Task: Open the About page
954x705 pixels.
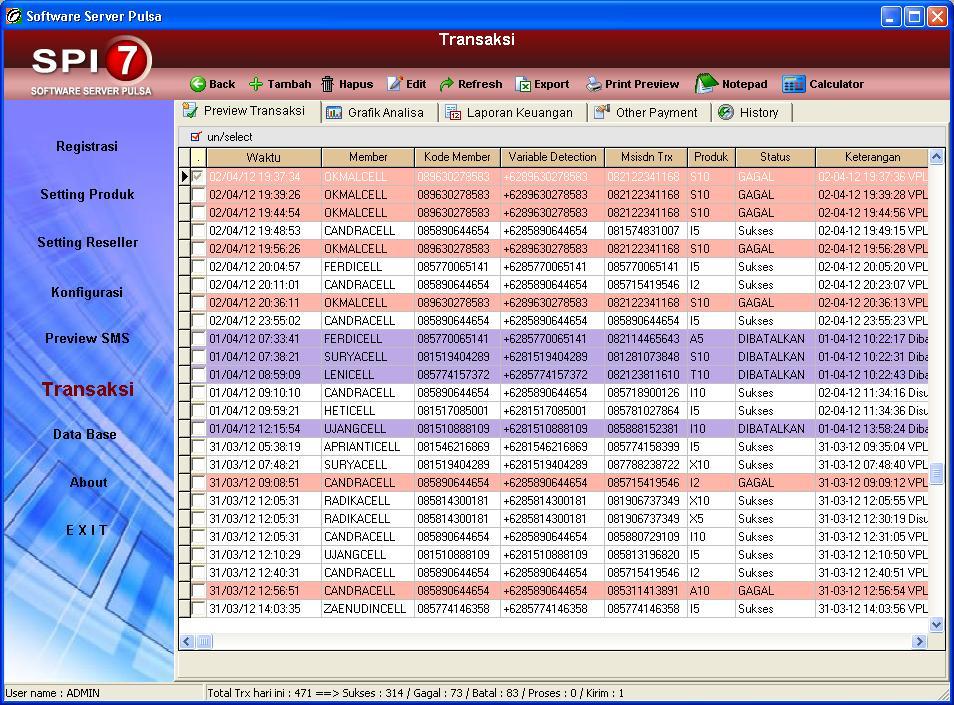Action: (x=89, y=482)
